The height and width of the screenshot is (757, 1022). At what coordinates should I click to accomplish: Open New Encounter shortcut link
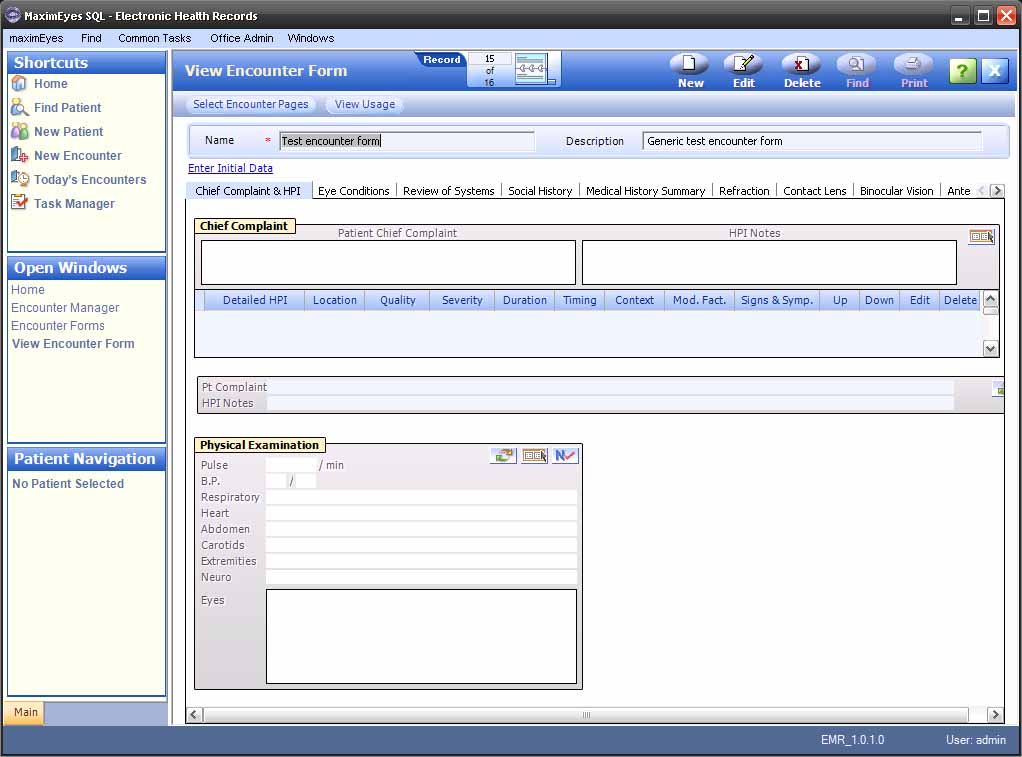78,156
